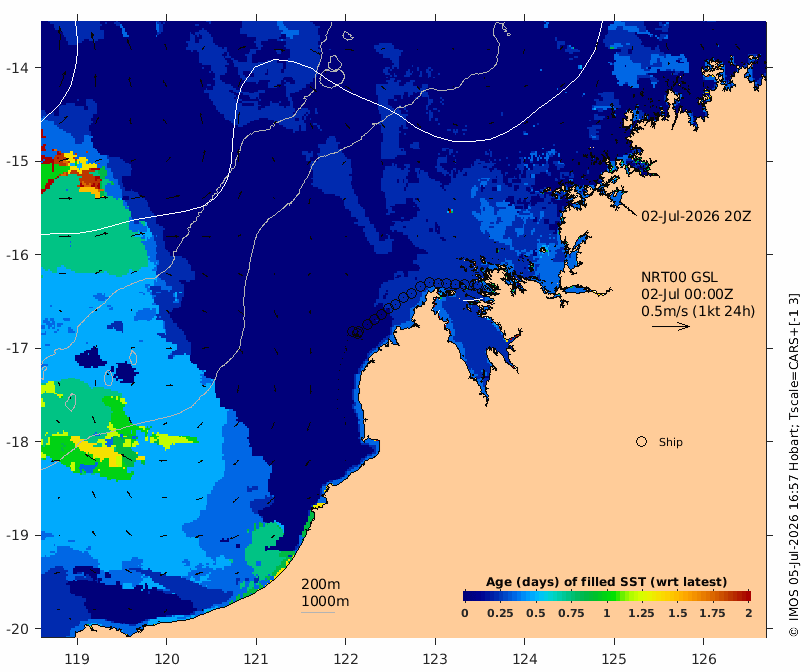
Task: Click the Ship legend text
Action: point(671,442)
